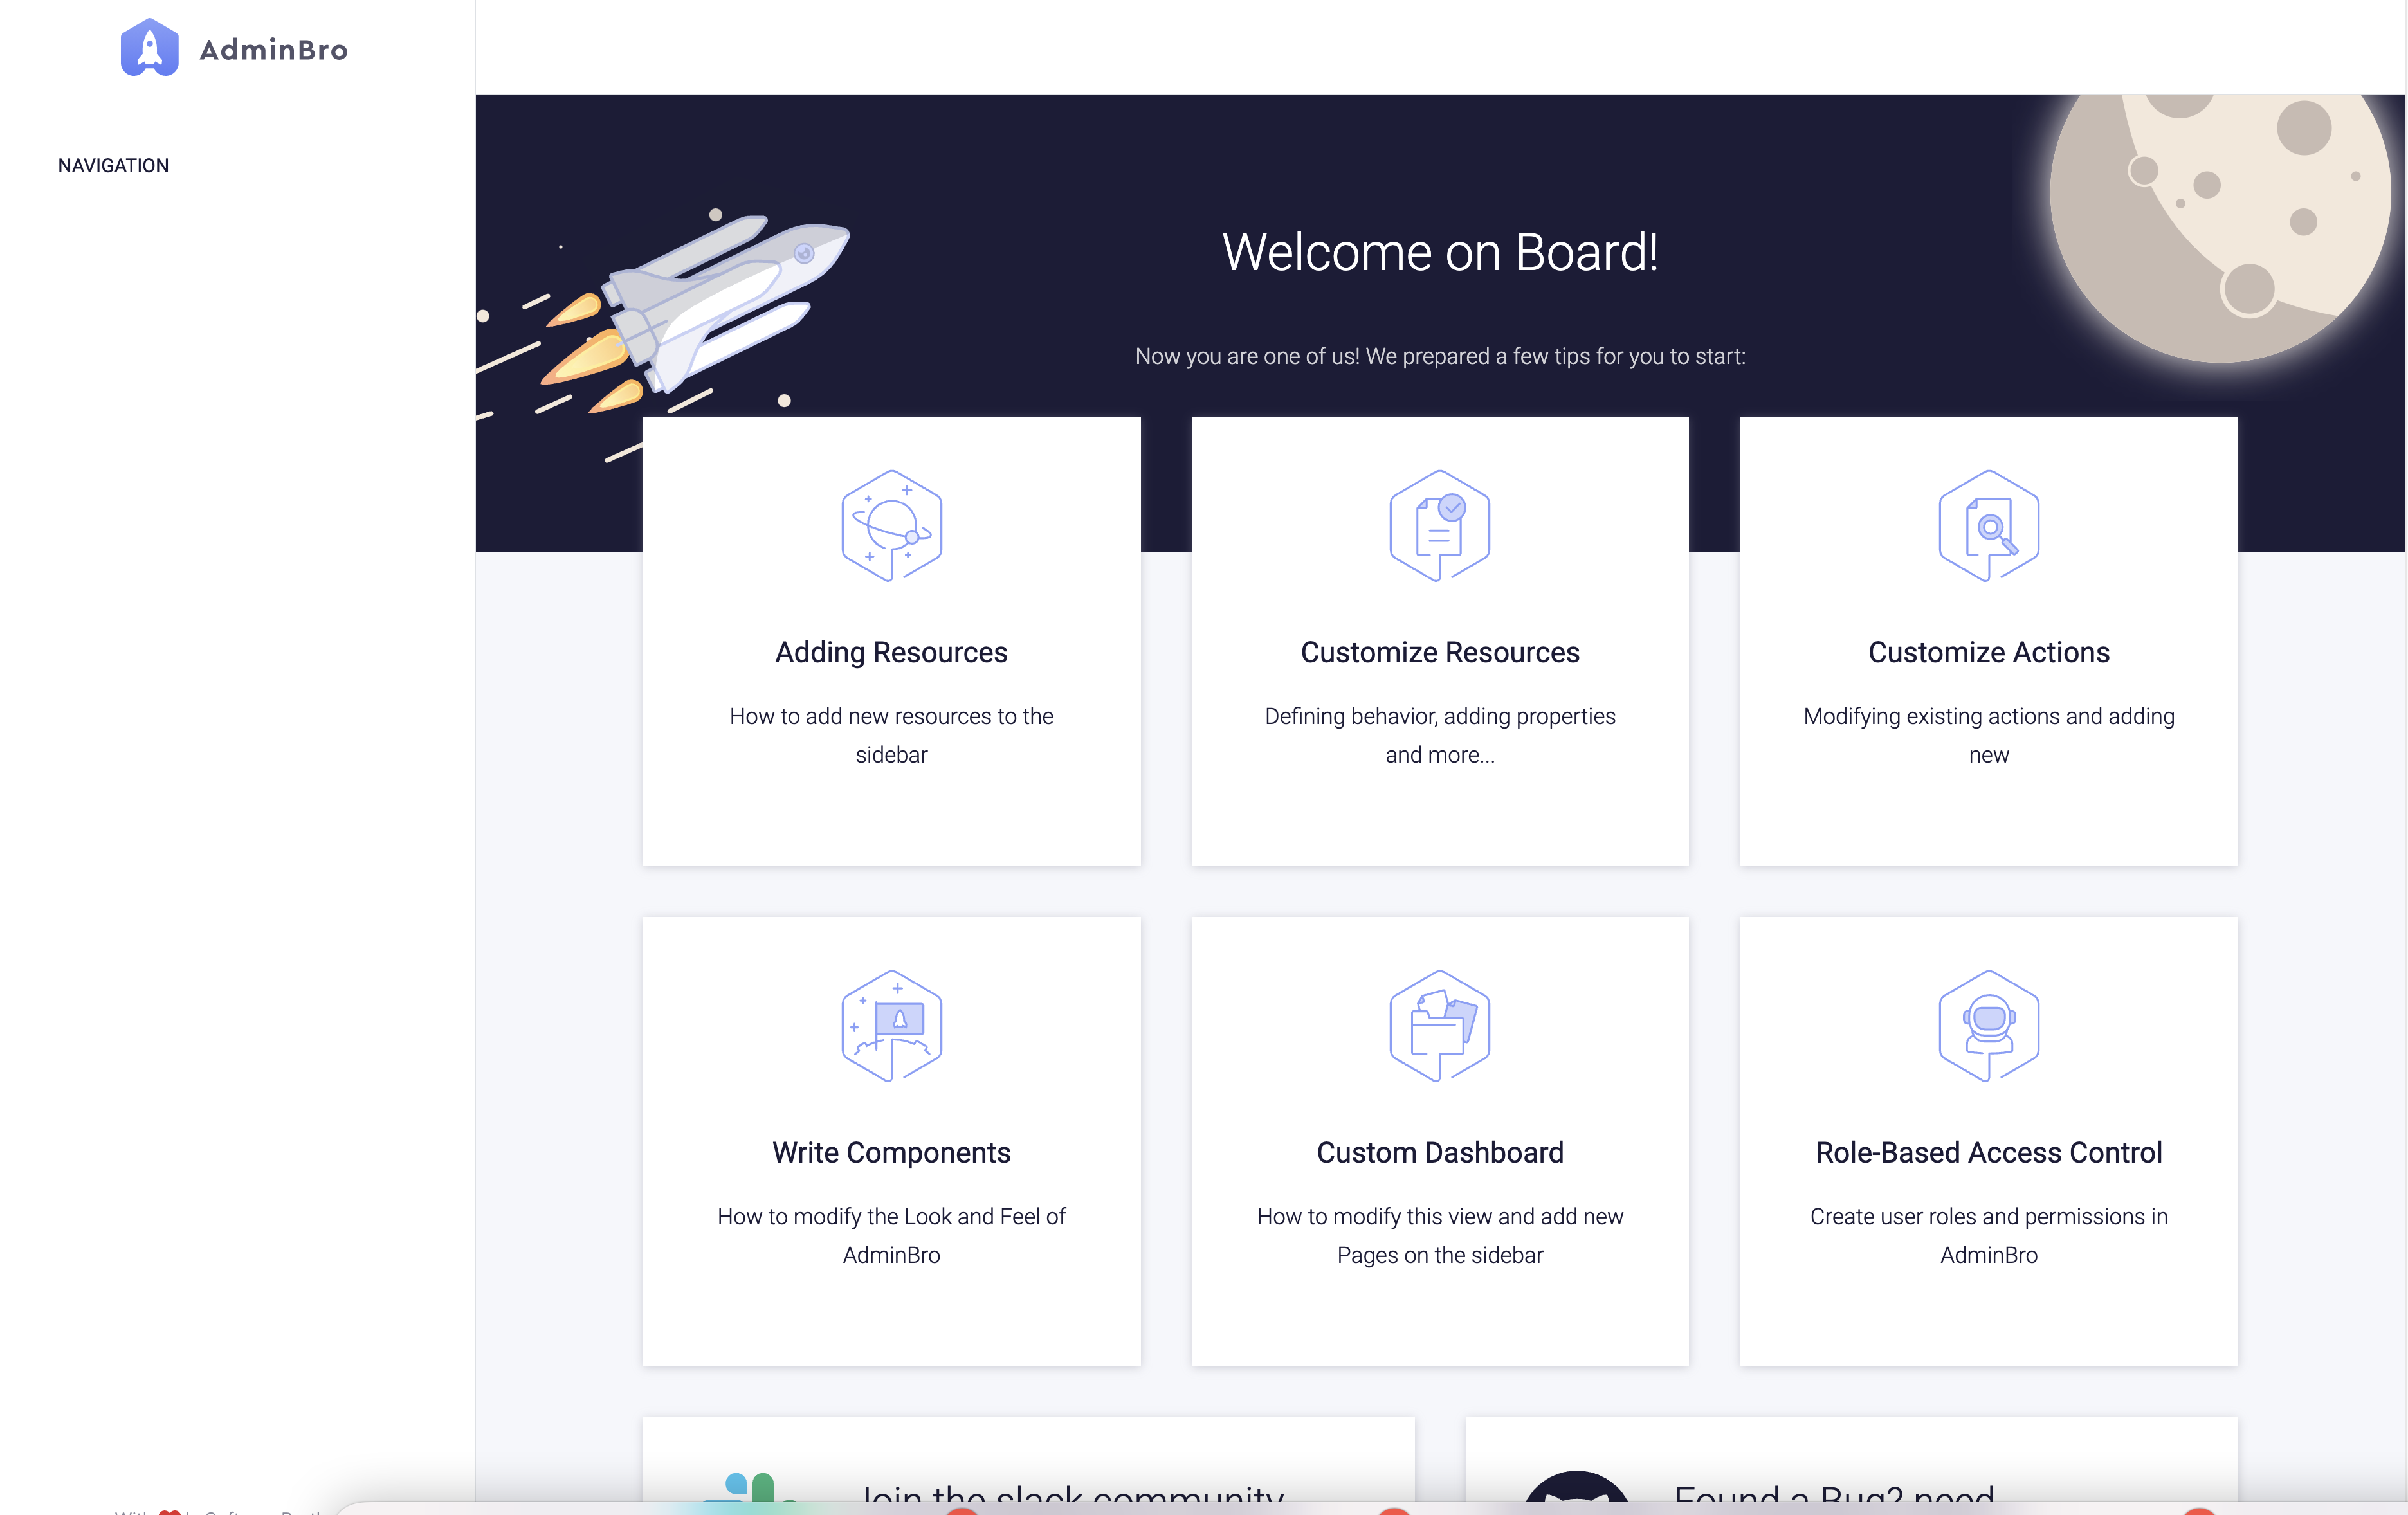Open the Write Components card title
The width and height of the screenshot is (2408, 1515).
[x=891, y=1152]
